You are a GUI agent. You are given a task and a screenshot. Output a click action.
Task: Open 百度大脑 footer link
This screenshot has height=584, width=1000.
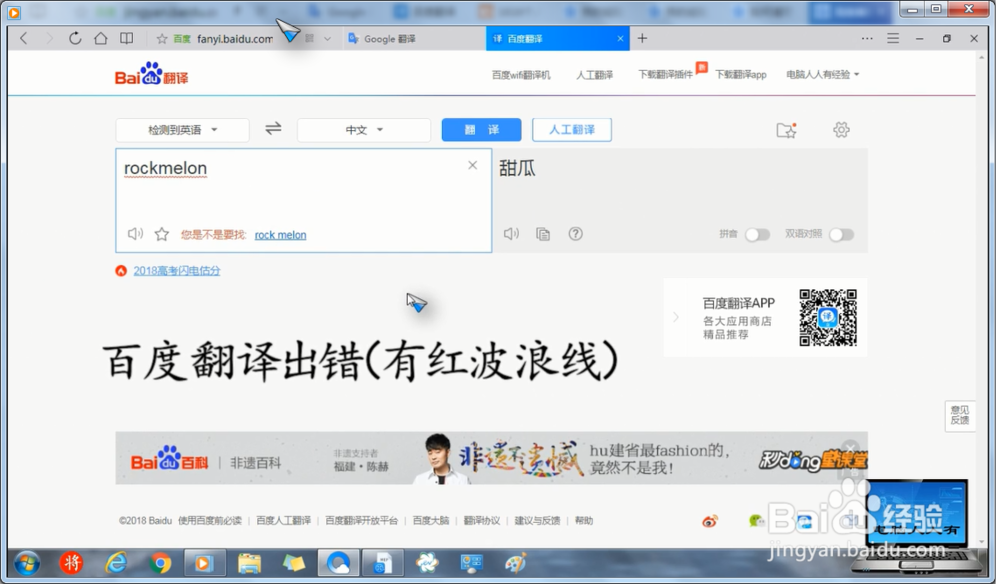[x=431, y=521]
